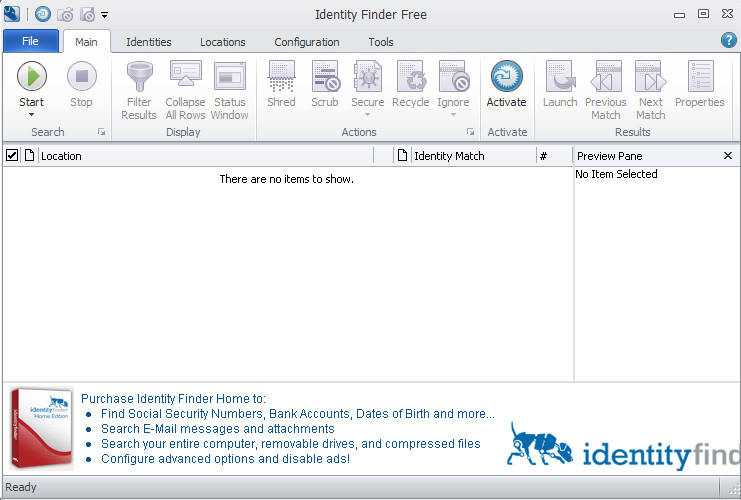
Task: Click the Identity Finder Home Edition box image
Action: [x=42, y=429]
